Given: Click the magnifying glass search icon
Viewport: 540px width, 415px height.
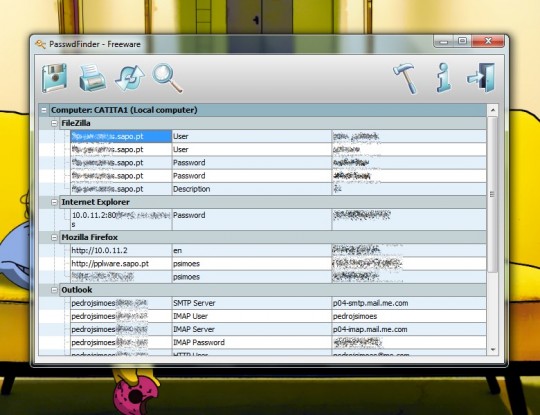Looking at the screenshot, I should tap(167, 78).
